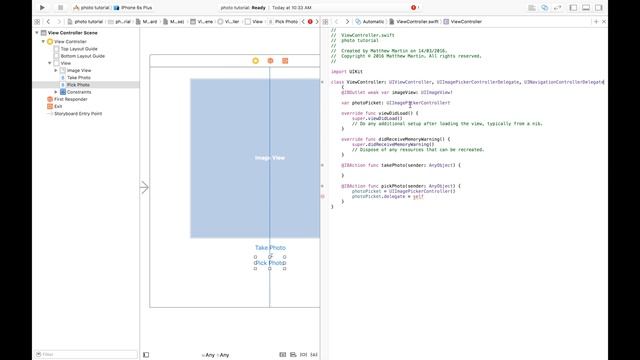Toggle the Navigator panel visibility

(573, 8)
